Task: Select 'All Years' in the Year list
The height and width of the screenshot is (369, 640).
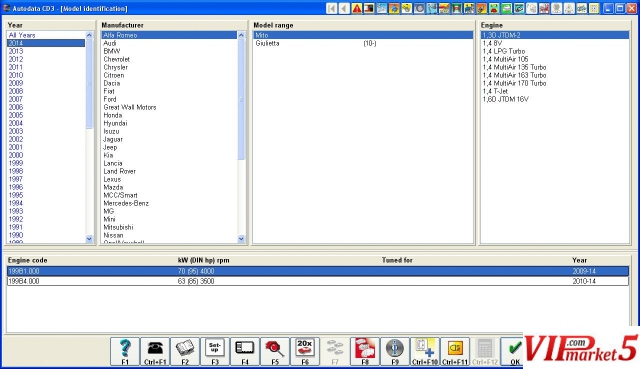Action: pos(46,35)
